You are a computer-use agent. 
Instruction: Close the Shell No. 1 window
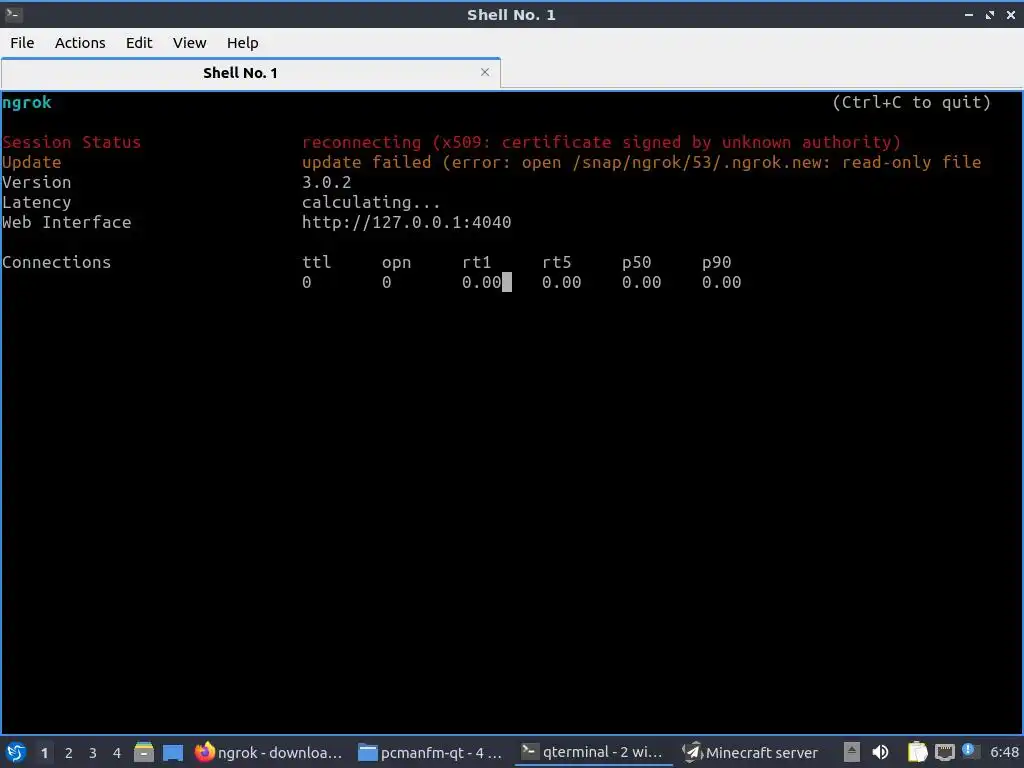pyautogui.click(x=1010, y=14)
